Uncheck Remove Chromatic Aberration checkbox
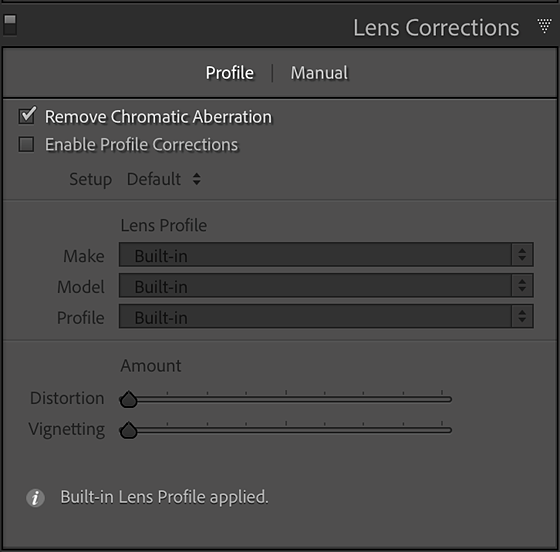 click(27, 116)
